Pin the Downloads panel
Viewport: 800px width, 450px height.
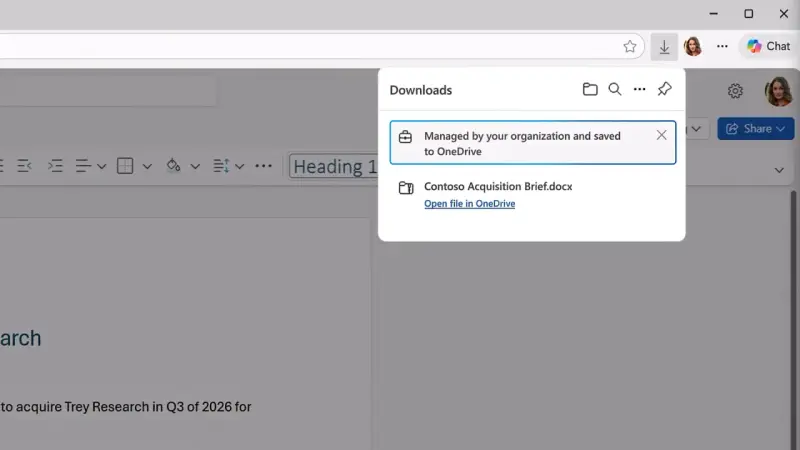664,89
